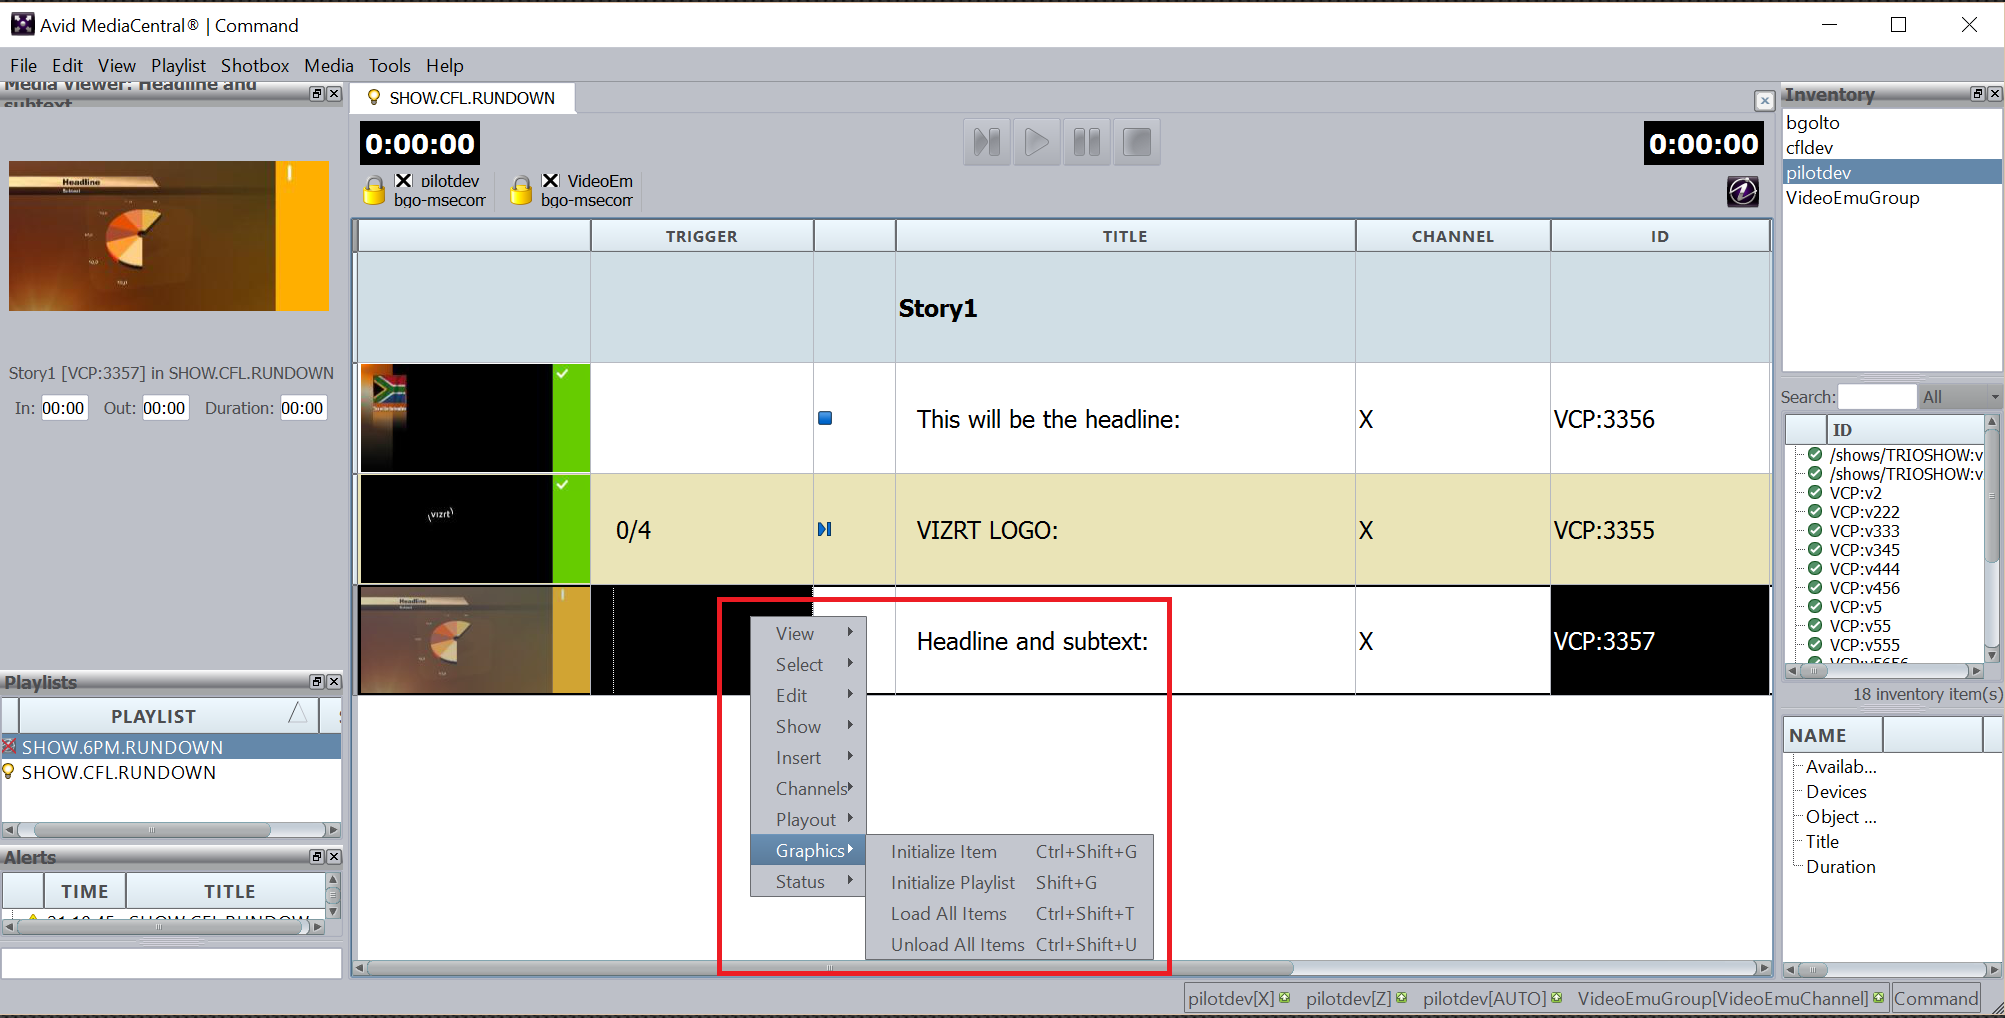Select SHOW.CFL.RUNDOWN in Playlists
This screenshot has width=2005, height=1018.
[171, 772]
